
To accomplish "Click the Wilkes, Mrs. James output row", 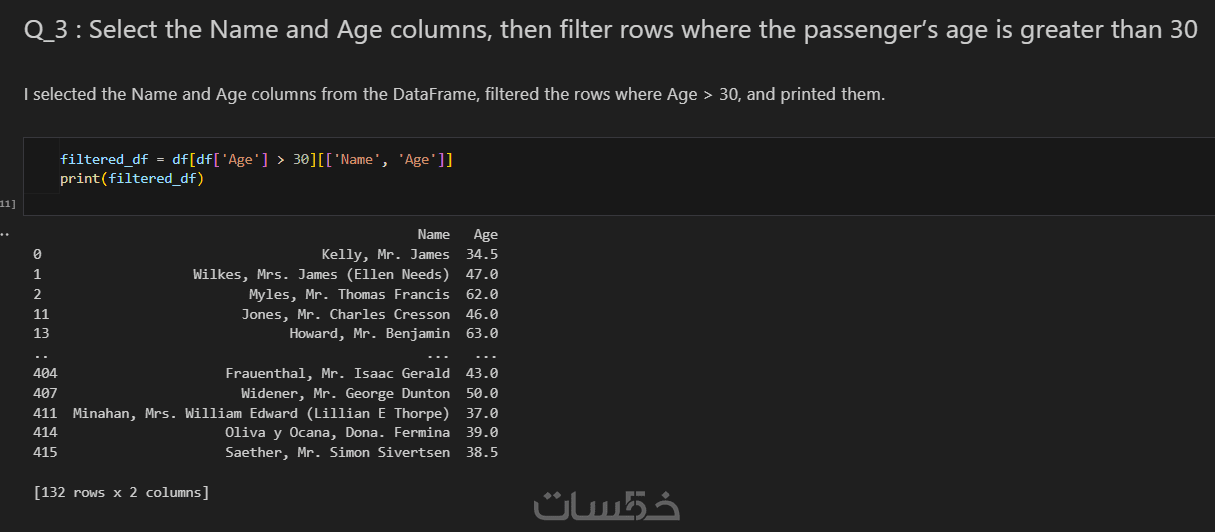I will pos(321,274).
